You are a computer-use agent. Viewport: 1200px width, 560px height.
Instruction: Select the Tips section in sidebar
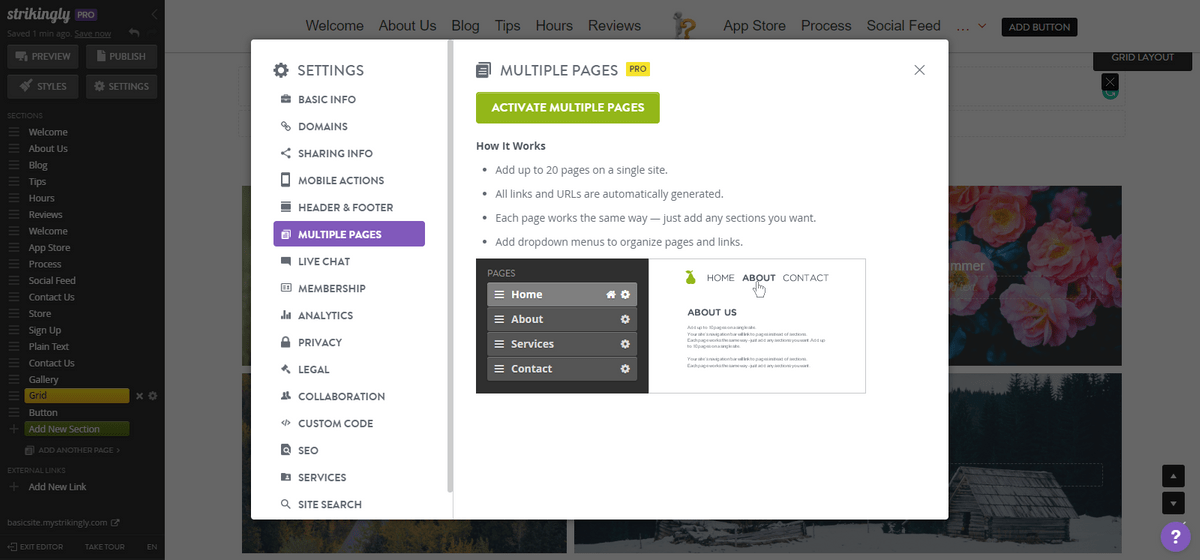pos(37,182)
